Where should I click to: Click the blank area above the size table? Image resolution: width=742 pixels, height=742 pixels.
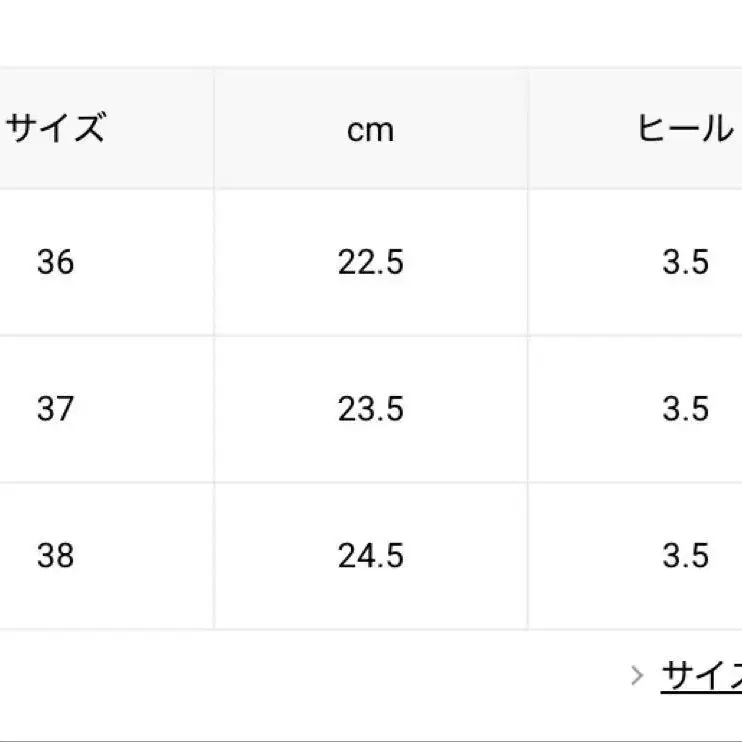pos(370,35)
